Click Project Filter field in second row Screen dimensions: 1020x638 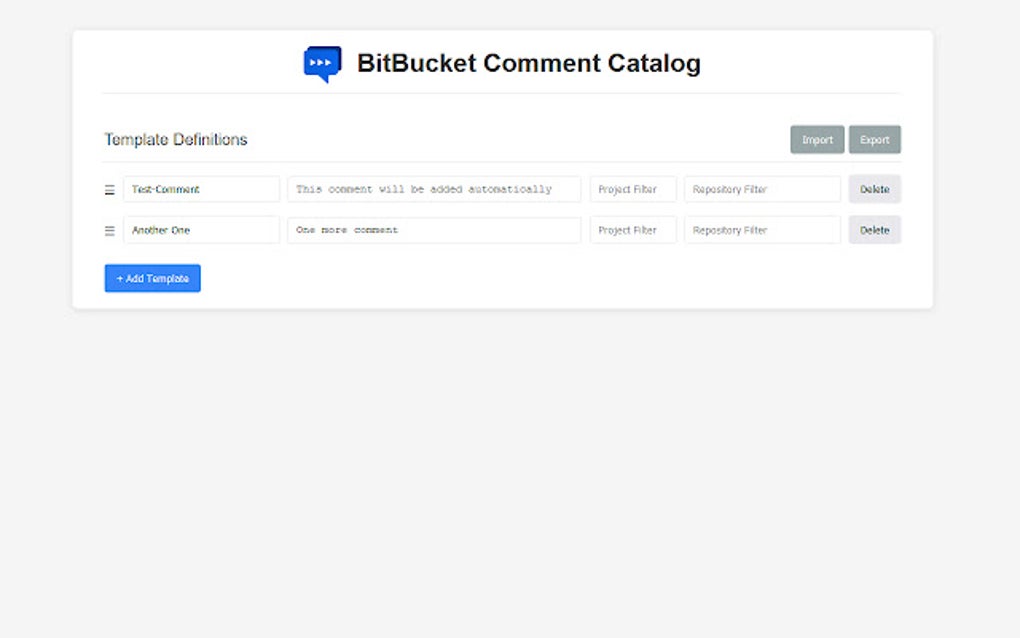point(632,230)
